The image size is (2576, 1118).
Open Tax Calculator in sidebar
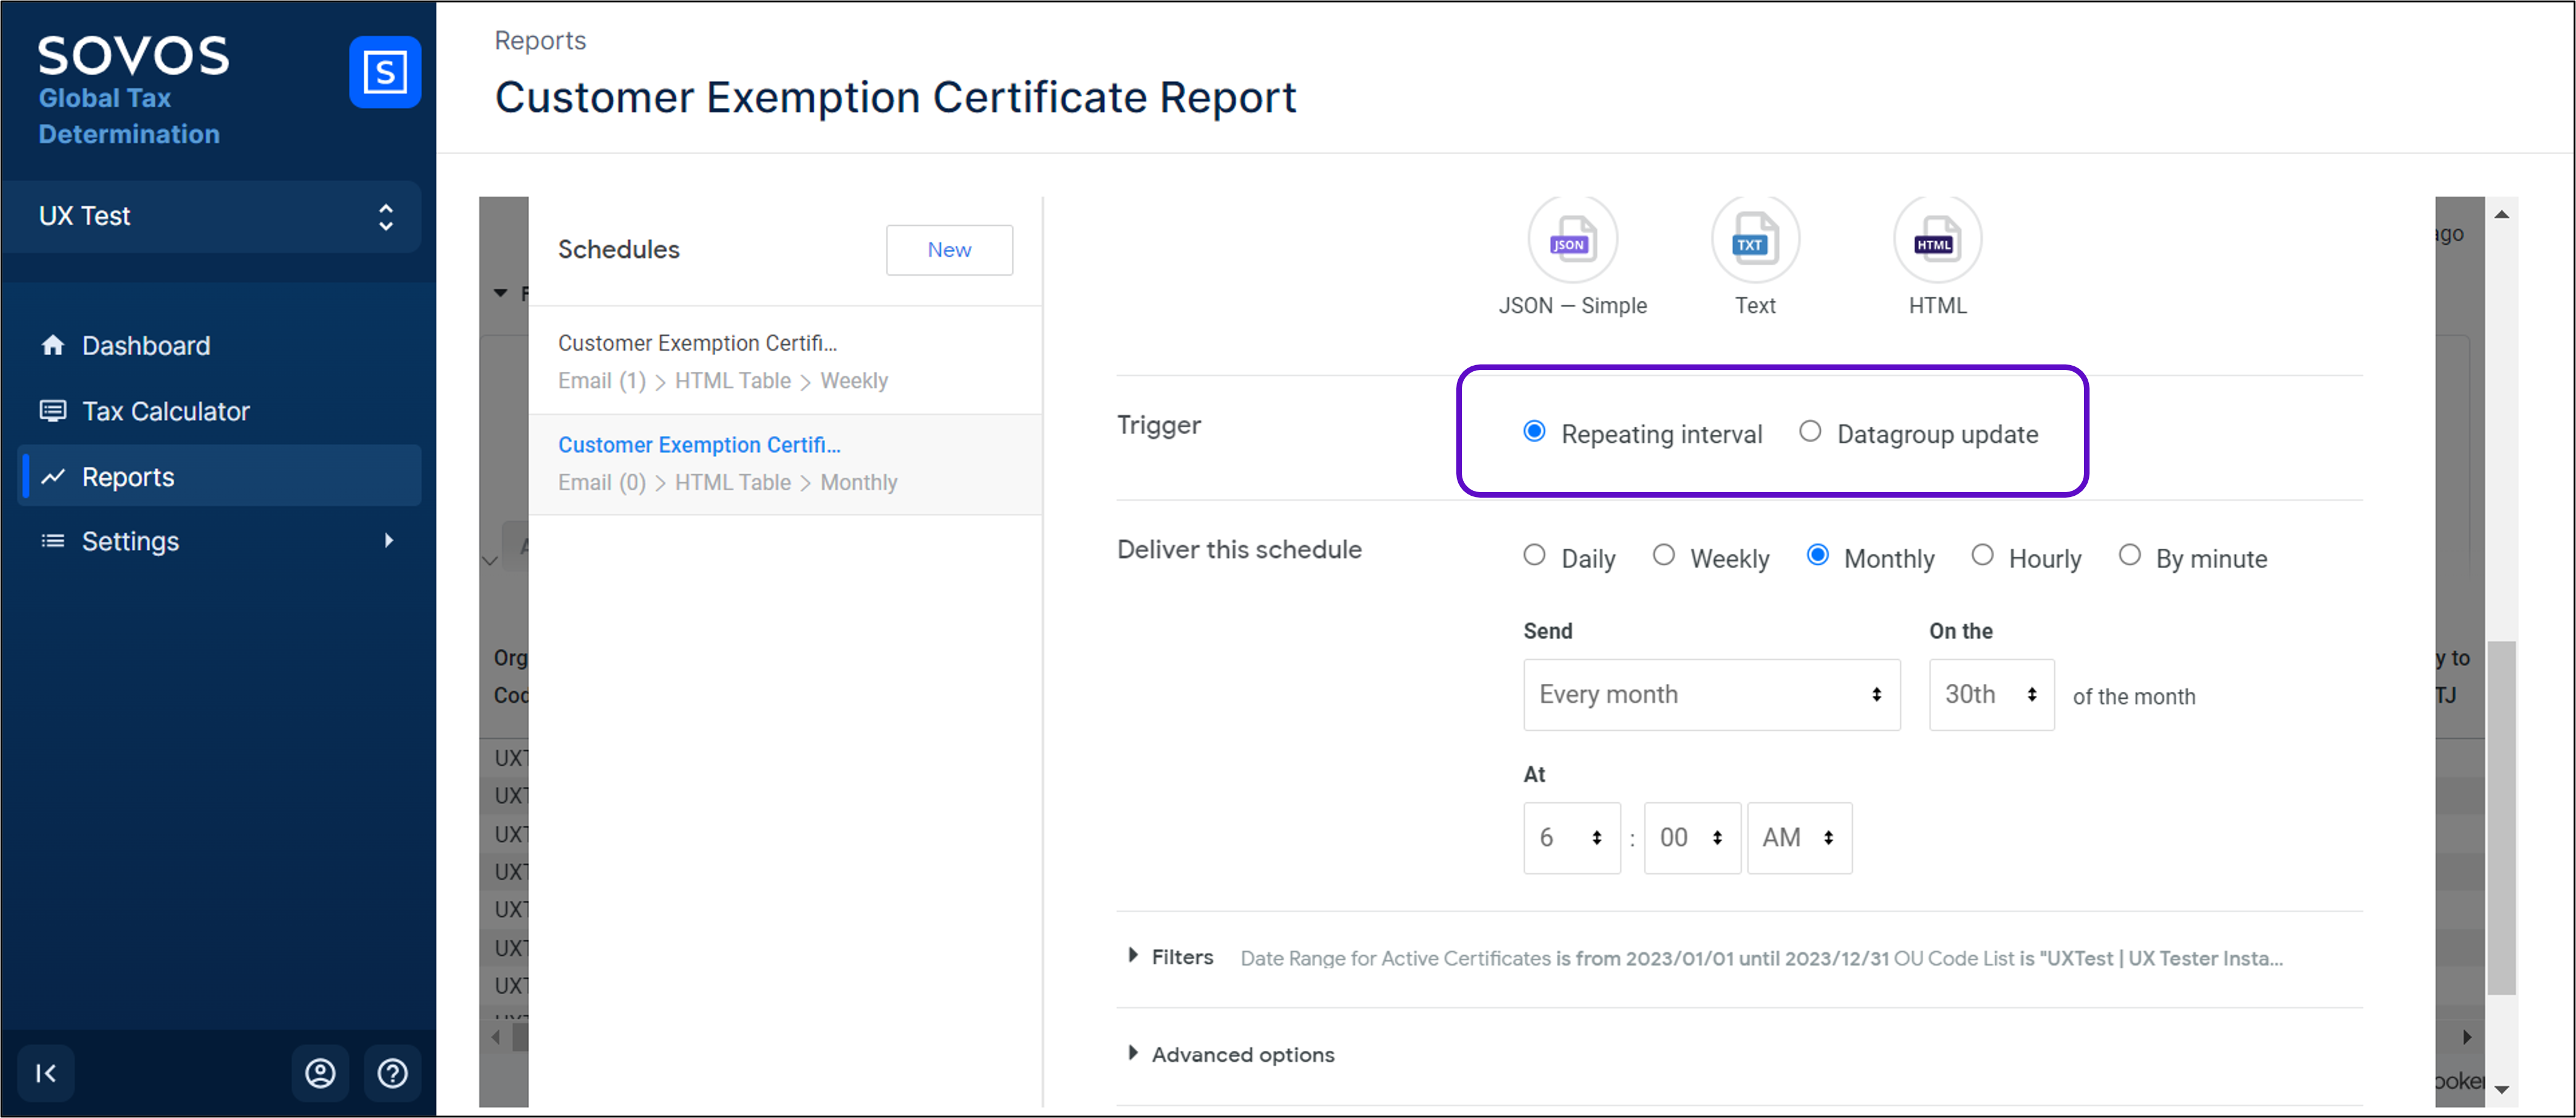[165, 411]
